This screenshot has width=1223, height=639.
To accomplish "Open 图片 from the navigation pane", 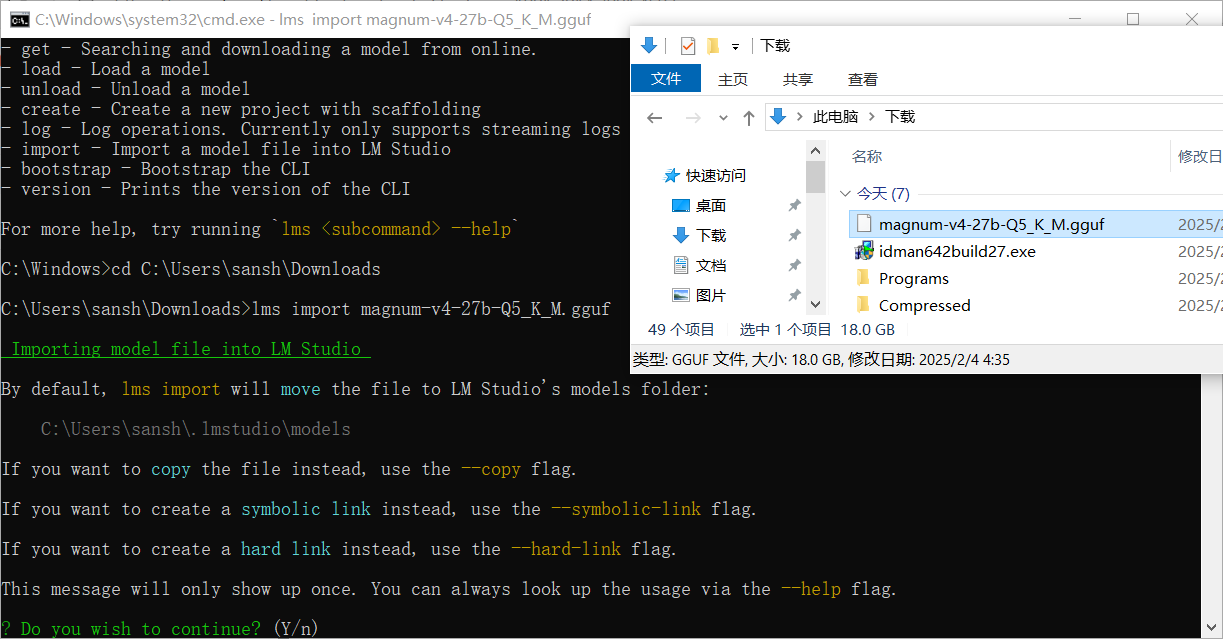I will click(711, 296).
